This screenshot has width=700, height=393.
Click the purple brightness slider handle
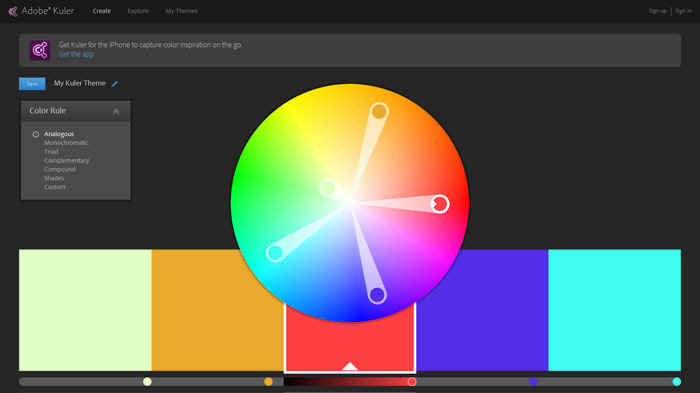[x=533, y=381]
